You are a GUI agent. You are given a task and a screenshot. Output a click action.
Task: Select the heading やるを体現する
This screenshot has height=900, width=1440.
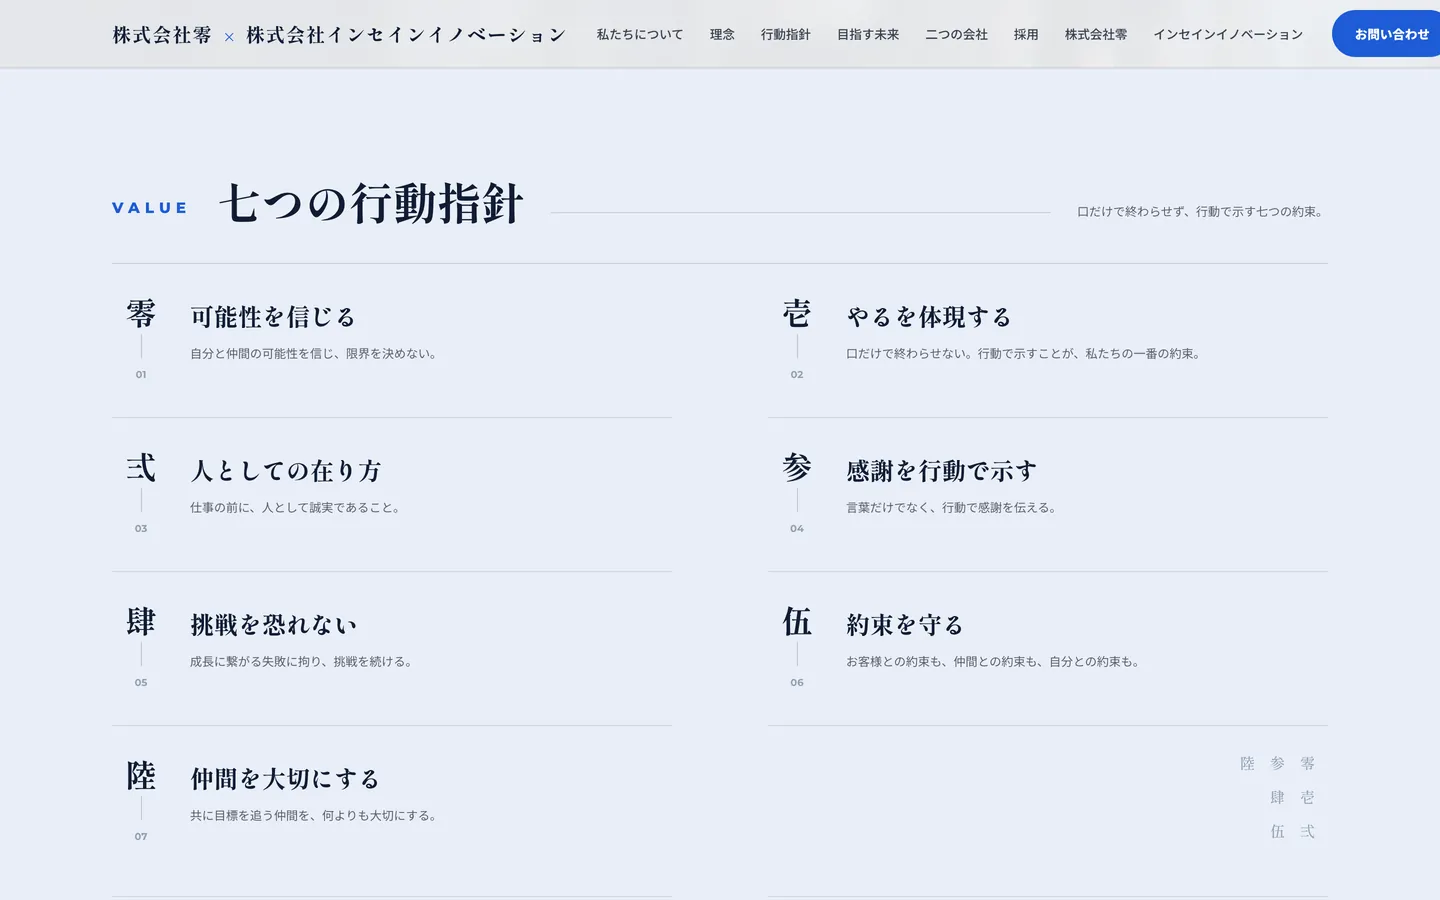pyautogui.click(x=929, y=317)
